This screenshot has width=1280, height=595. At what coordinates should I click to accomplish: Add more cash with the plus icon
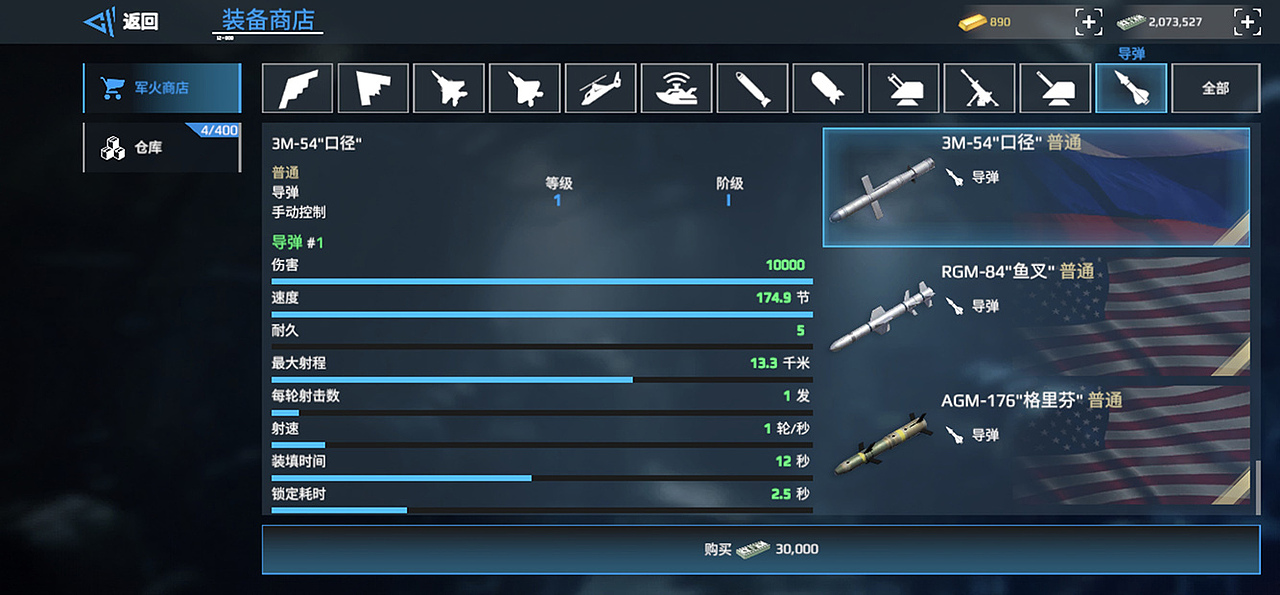(x=1247, y=21)
